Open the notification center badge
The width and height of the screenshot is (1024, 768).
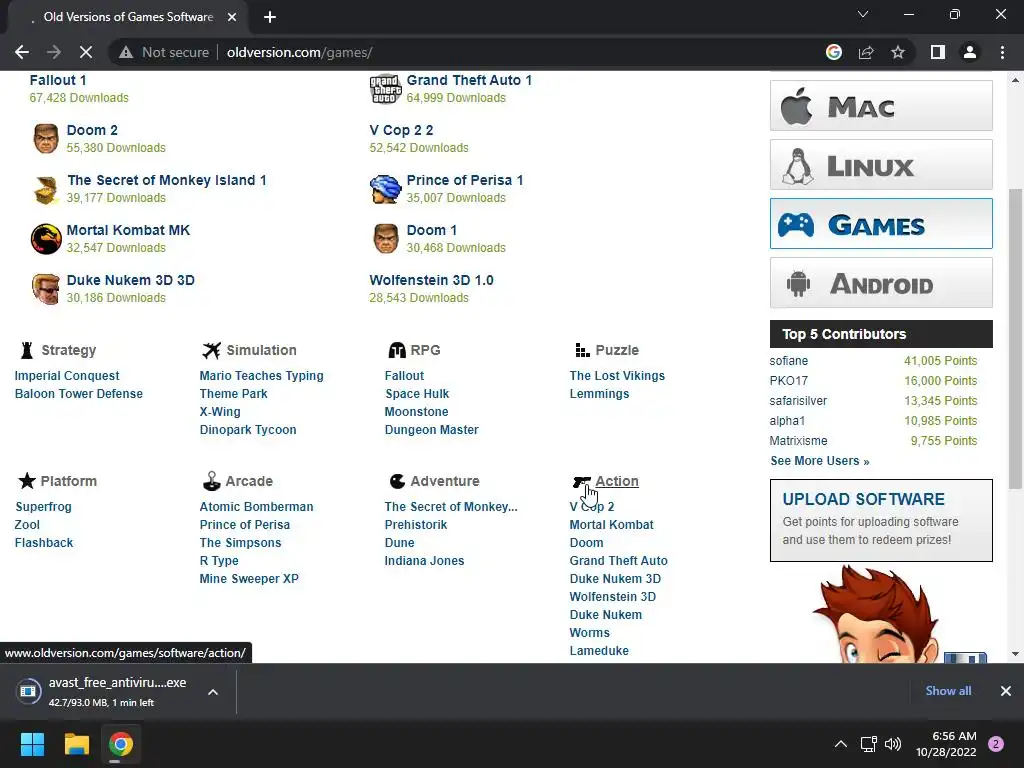click(996, 744)
